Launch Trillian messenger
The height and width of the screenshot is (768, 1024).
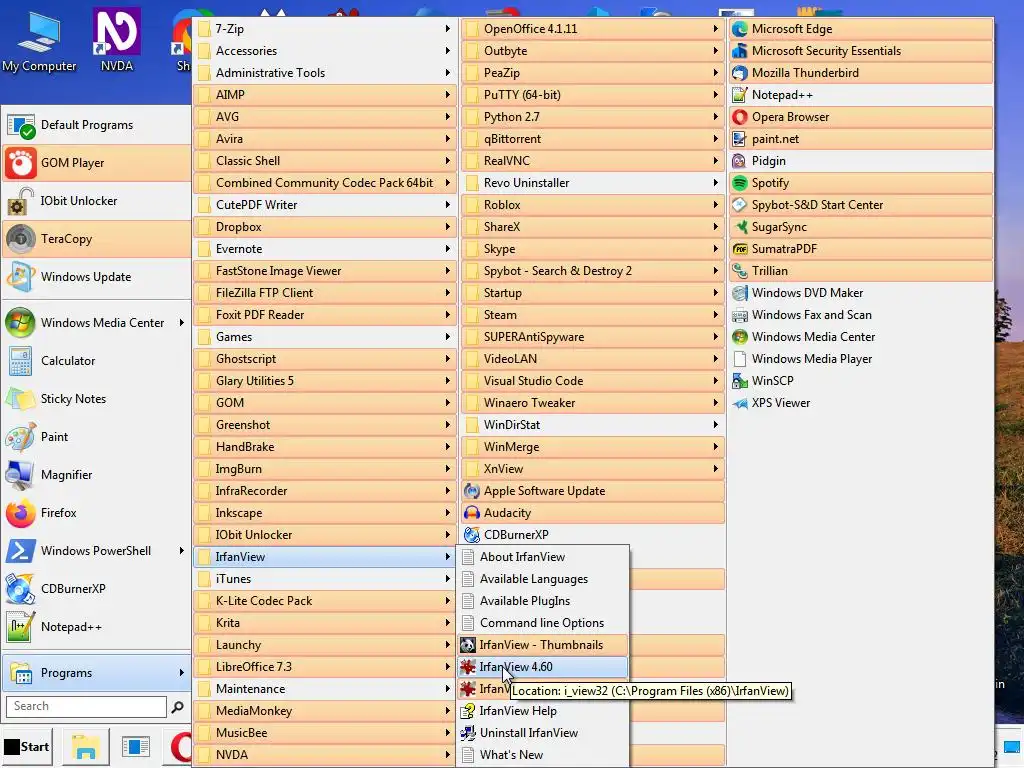(x=861, y=270)
